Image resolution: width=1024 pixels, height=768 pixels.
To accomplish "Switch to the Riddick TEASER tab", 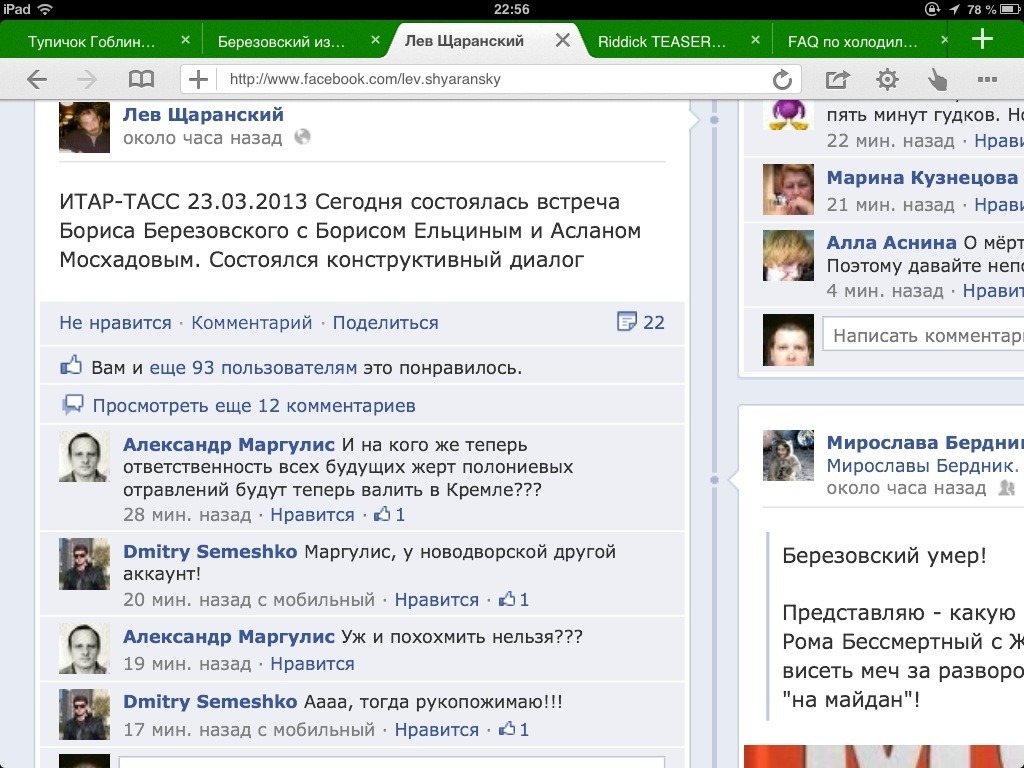I will point(662,42).
